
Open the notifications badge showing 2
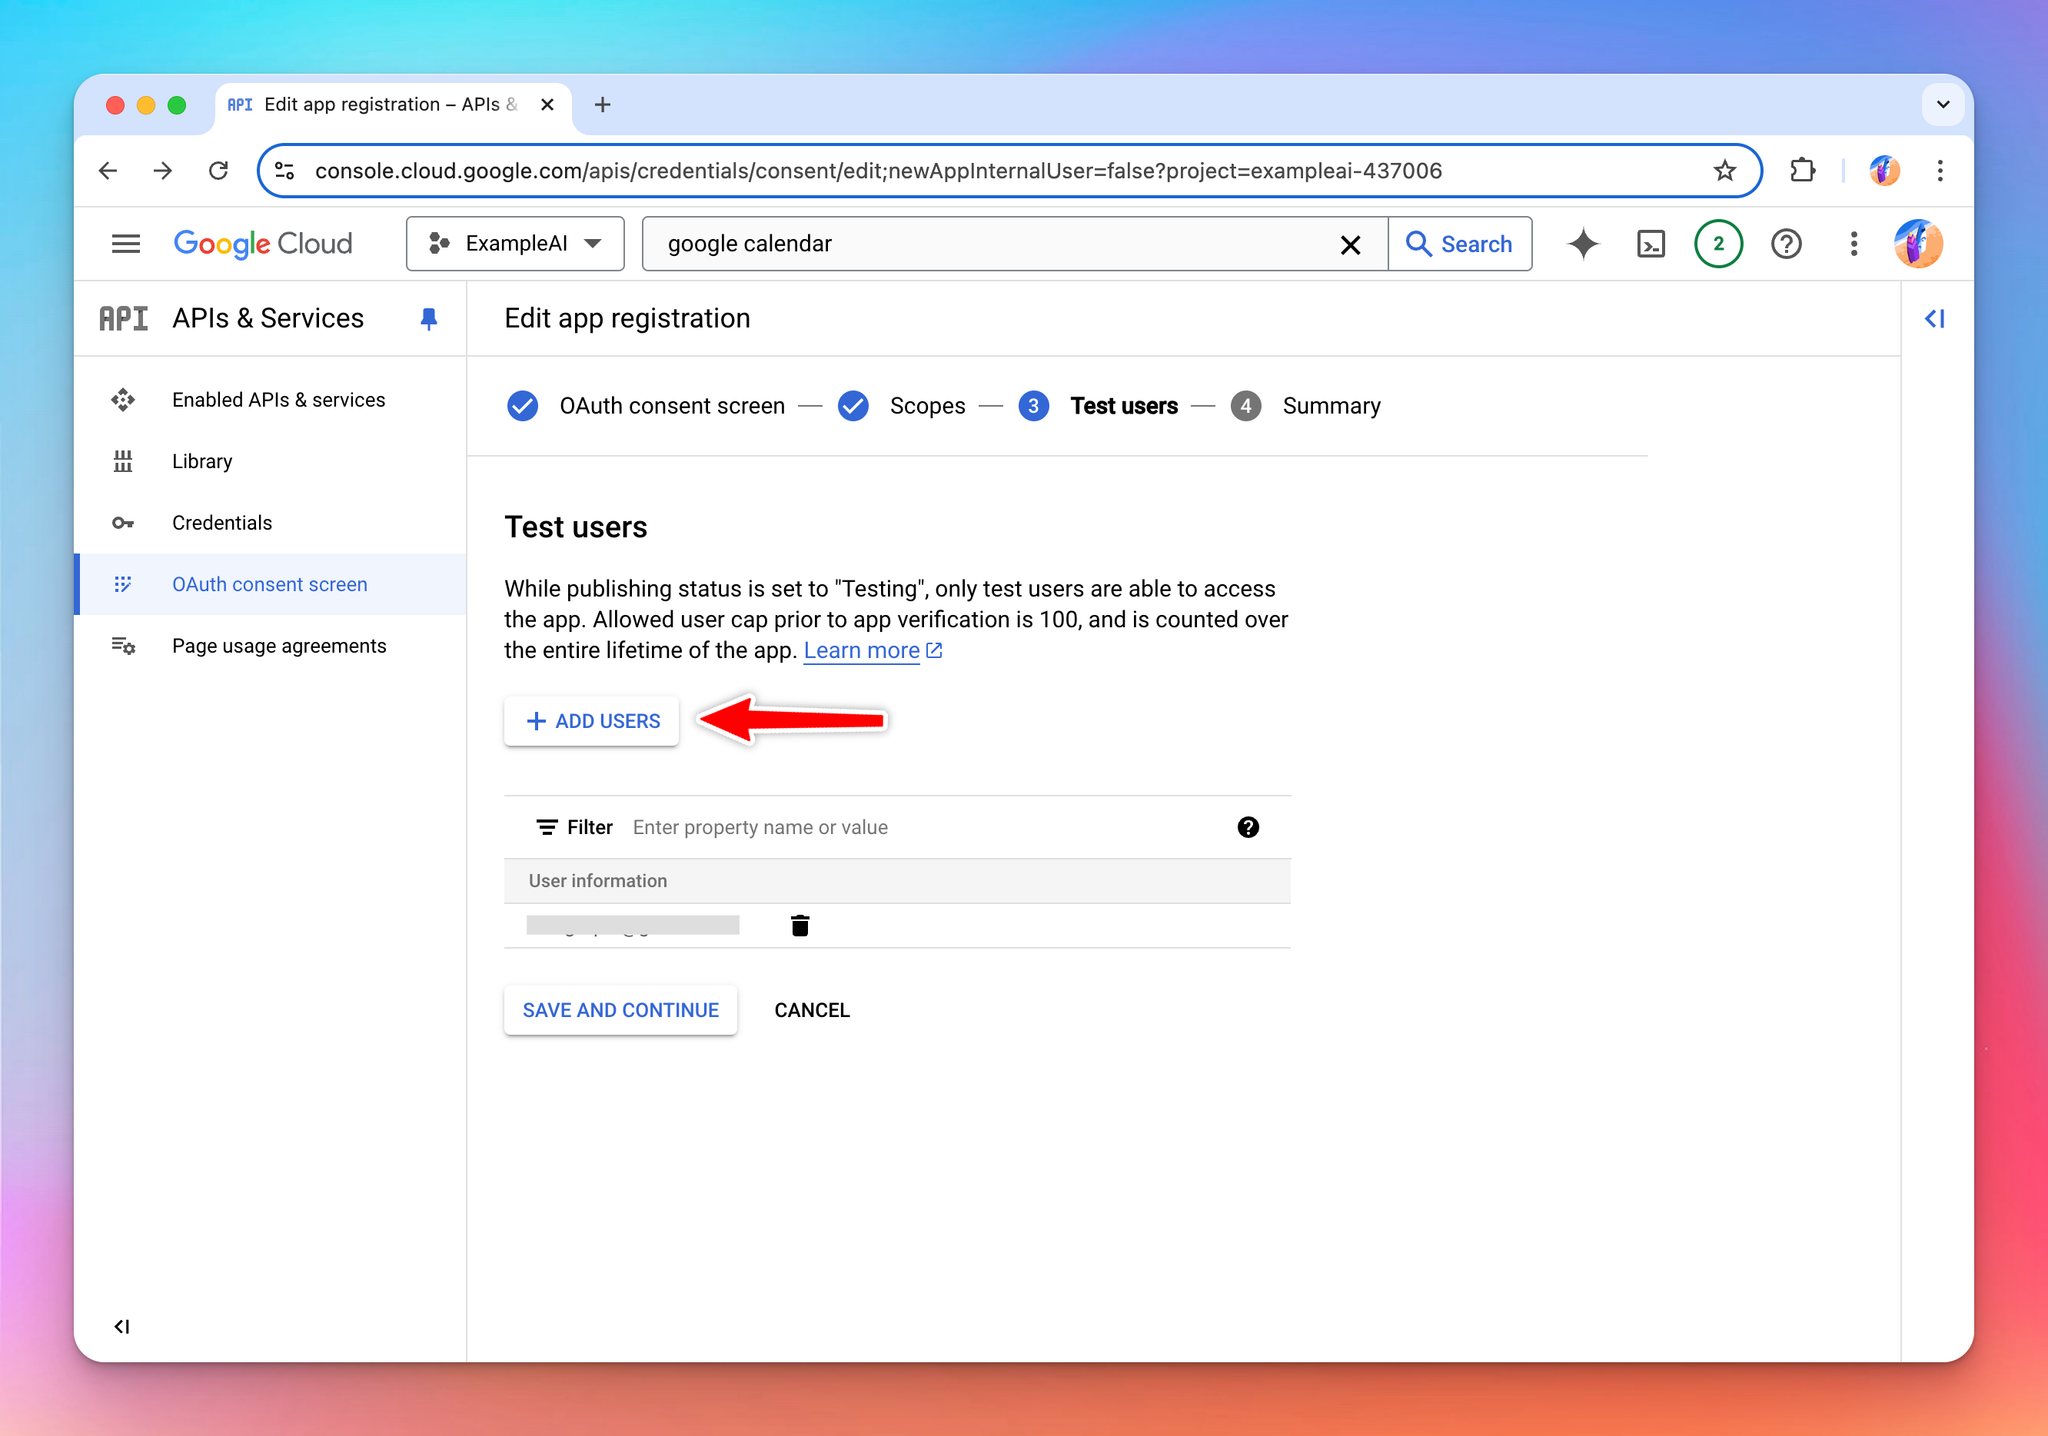[1717, 244]
